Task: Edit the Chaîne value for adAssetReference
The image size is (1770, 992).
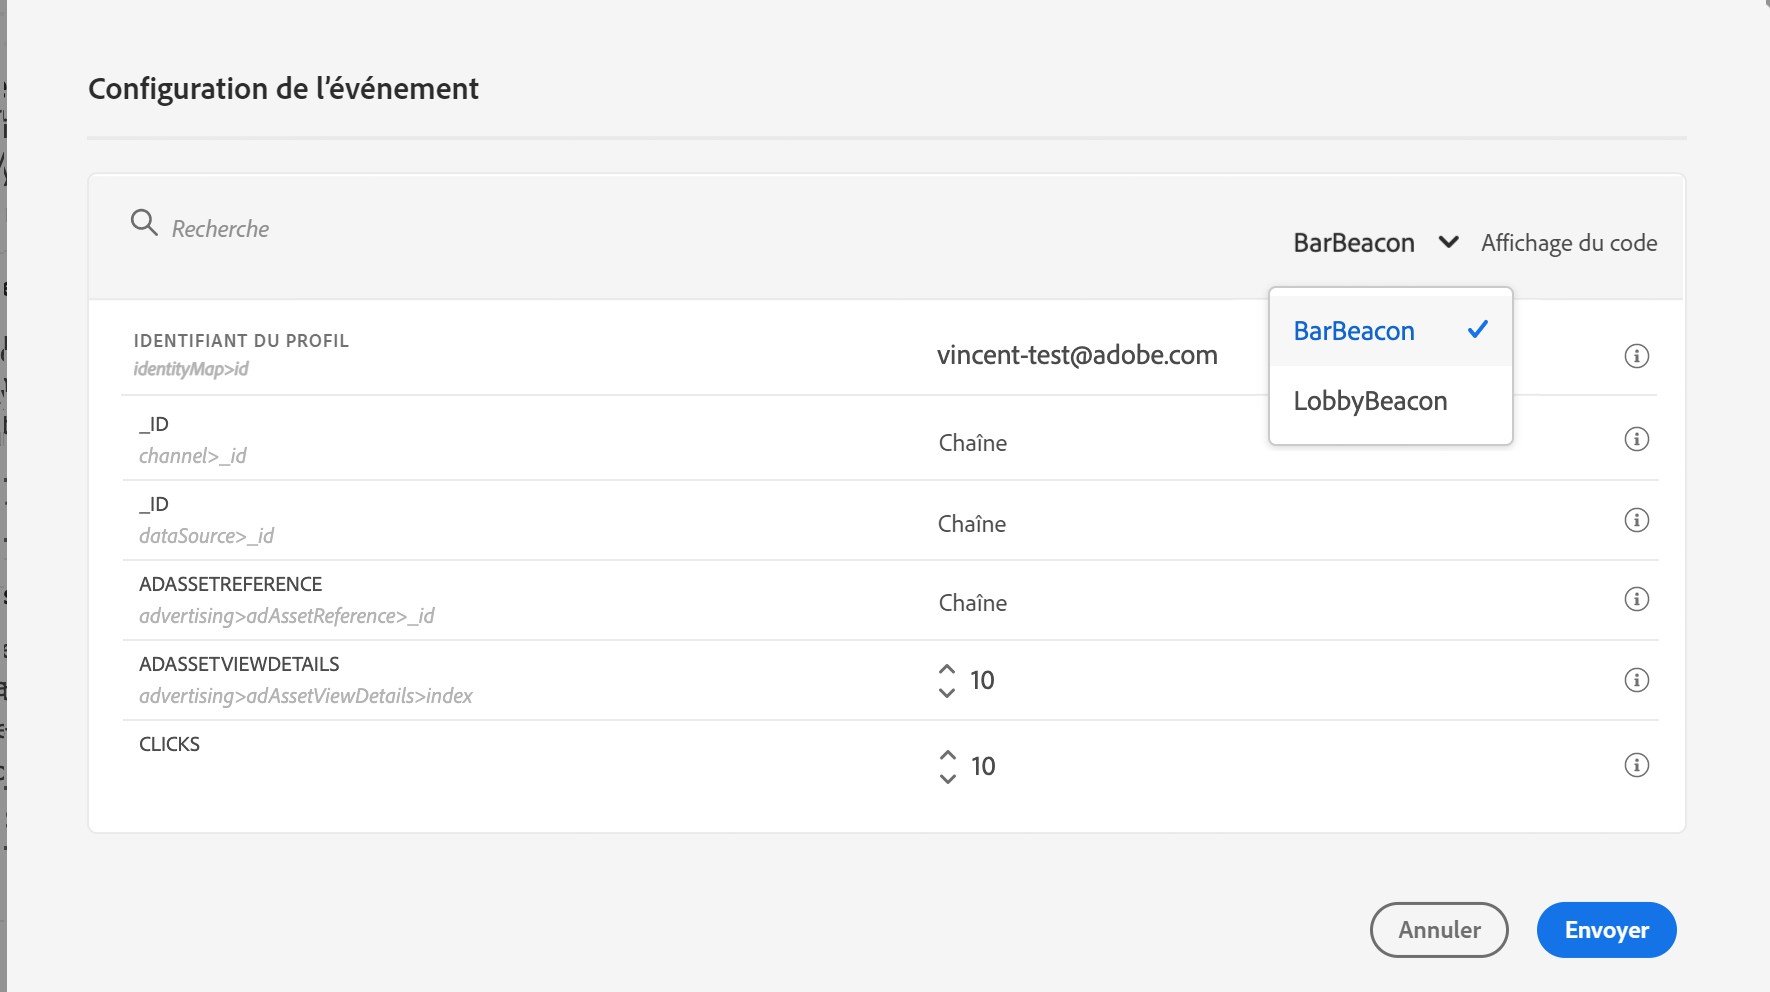Action: click(x=973, y=603)
